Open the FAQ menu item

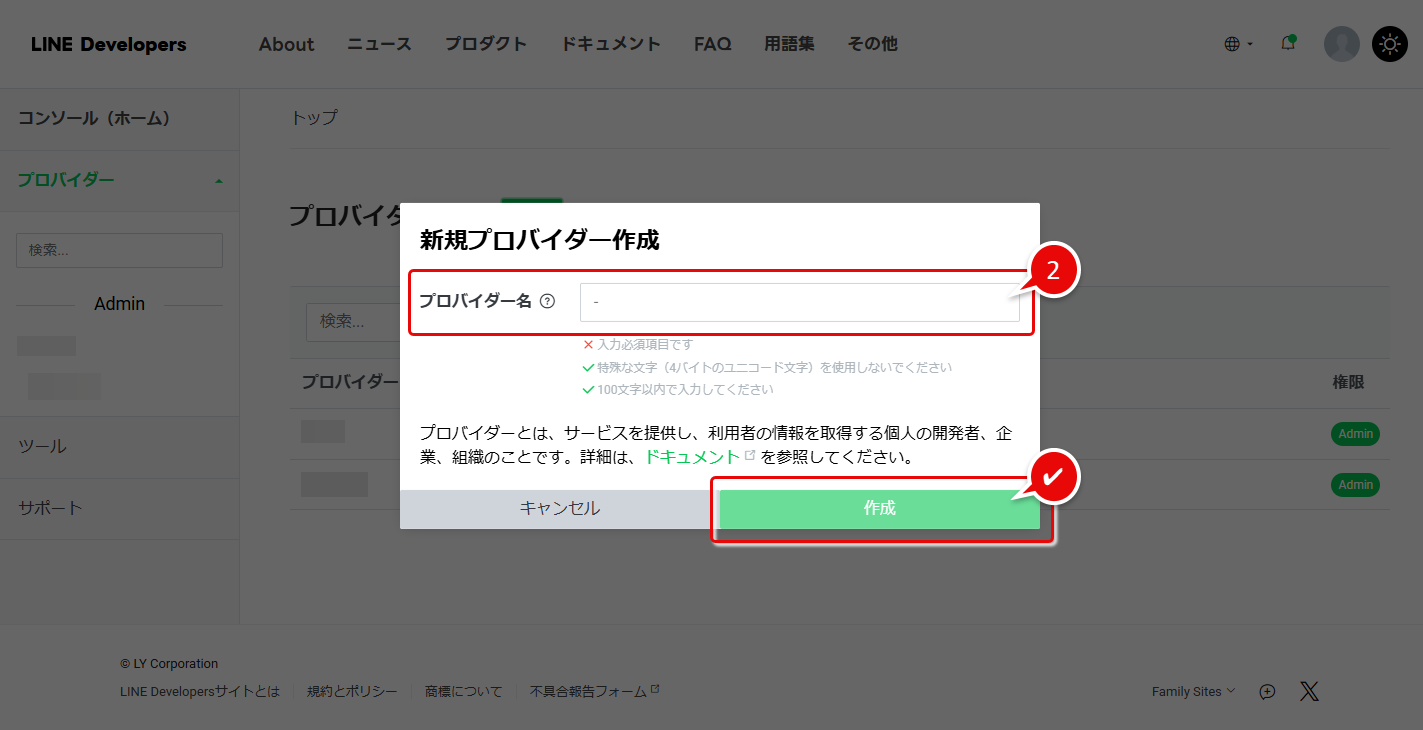click(712, 44)
